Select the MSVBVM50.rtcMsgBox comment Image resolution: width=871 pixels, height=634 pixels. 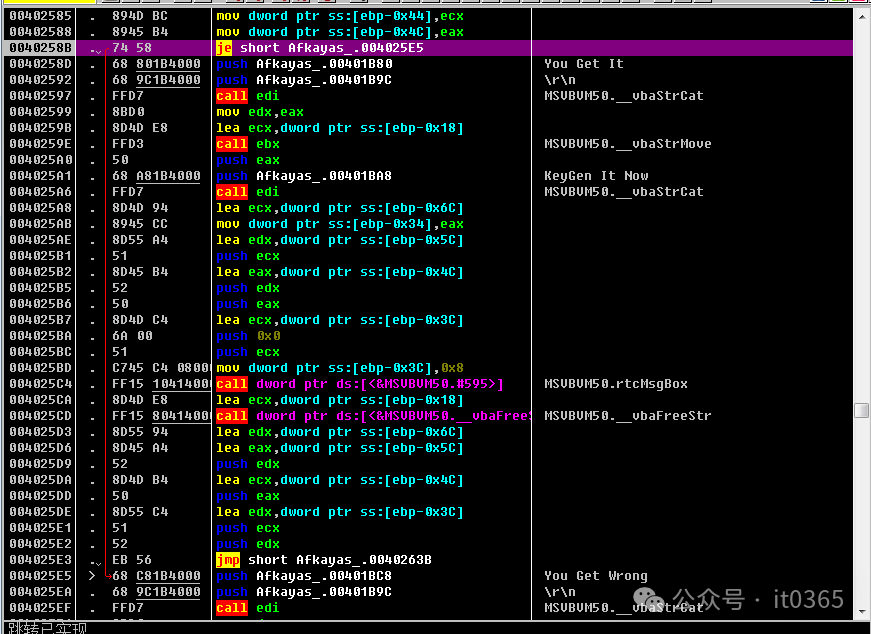[615, 384]
